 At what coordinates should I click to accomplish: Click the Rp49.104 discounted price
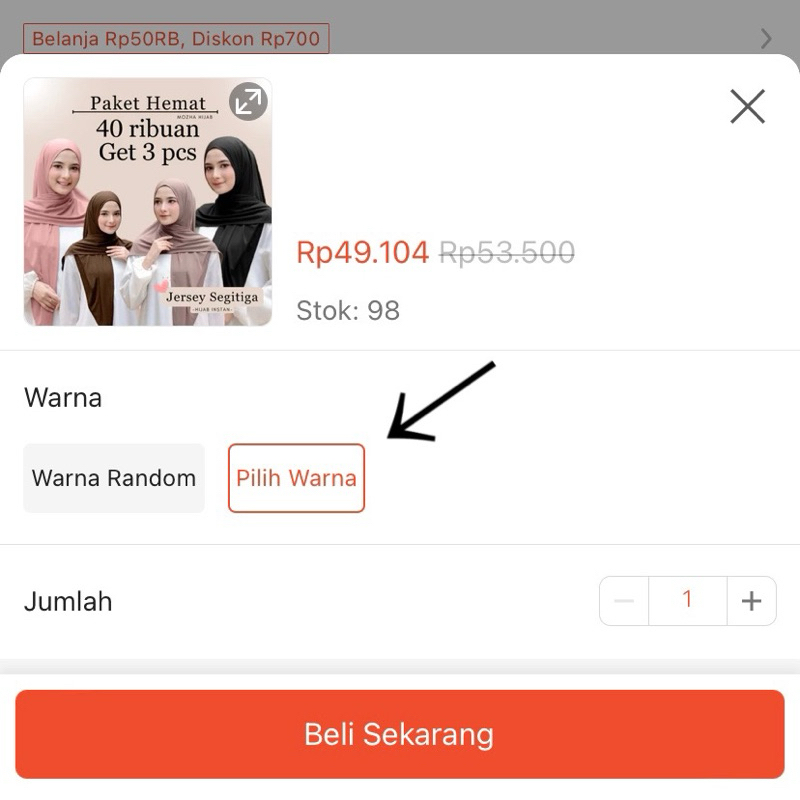[x=362, y=253]
